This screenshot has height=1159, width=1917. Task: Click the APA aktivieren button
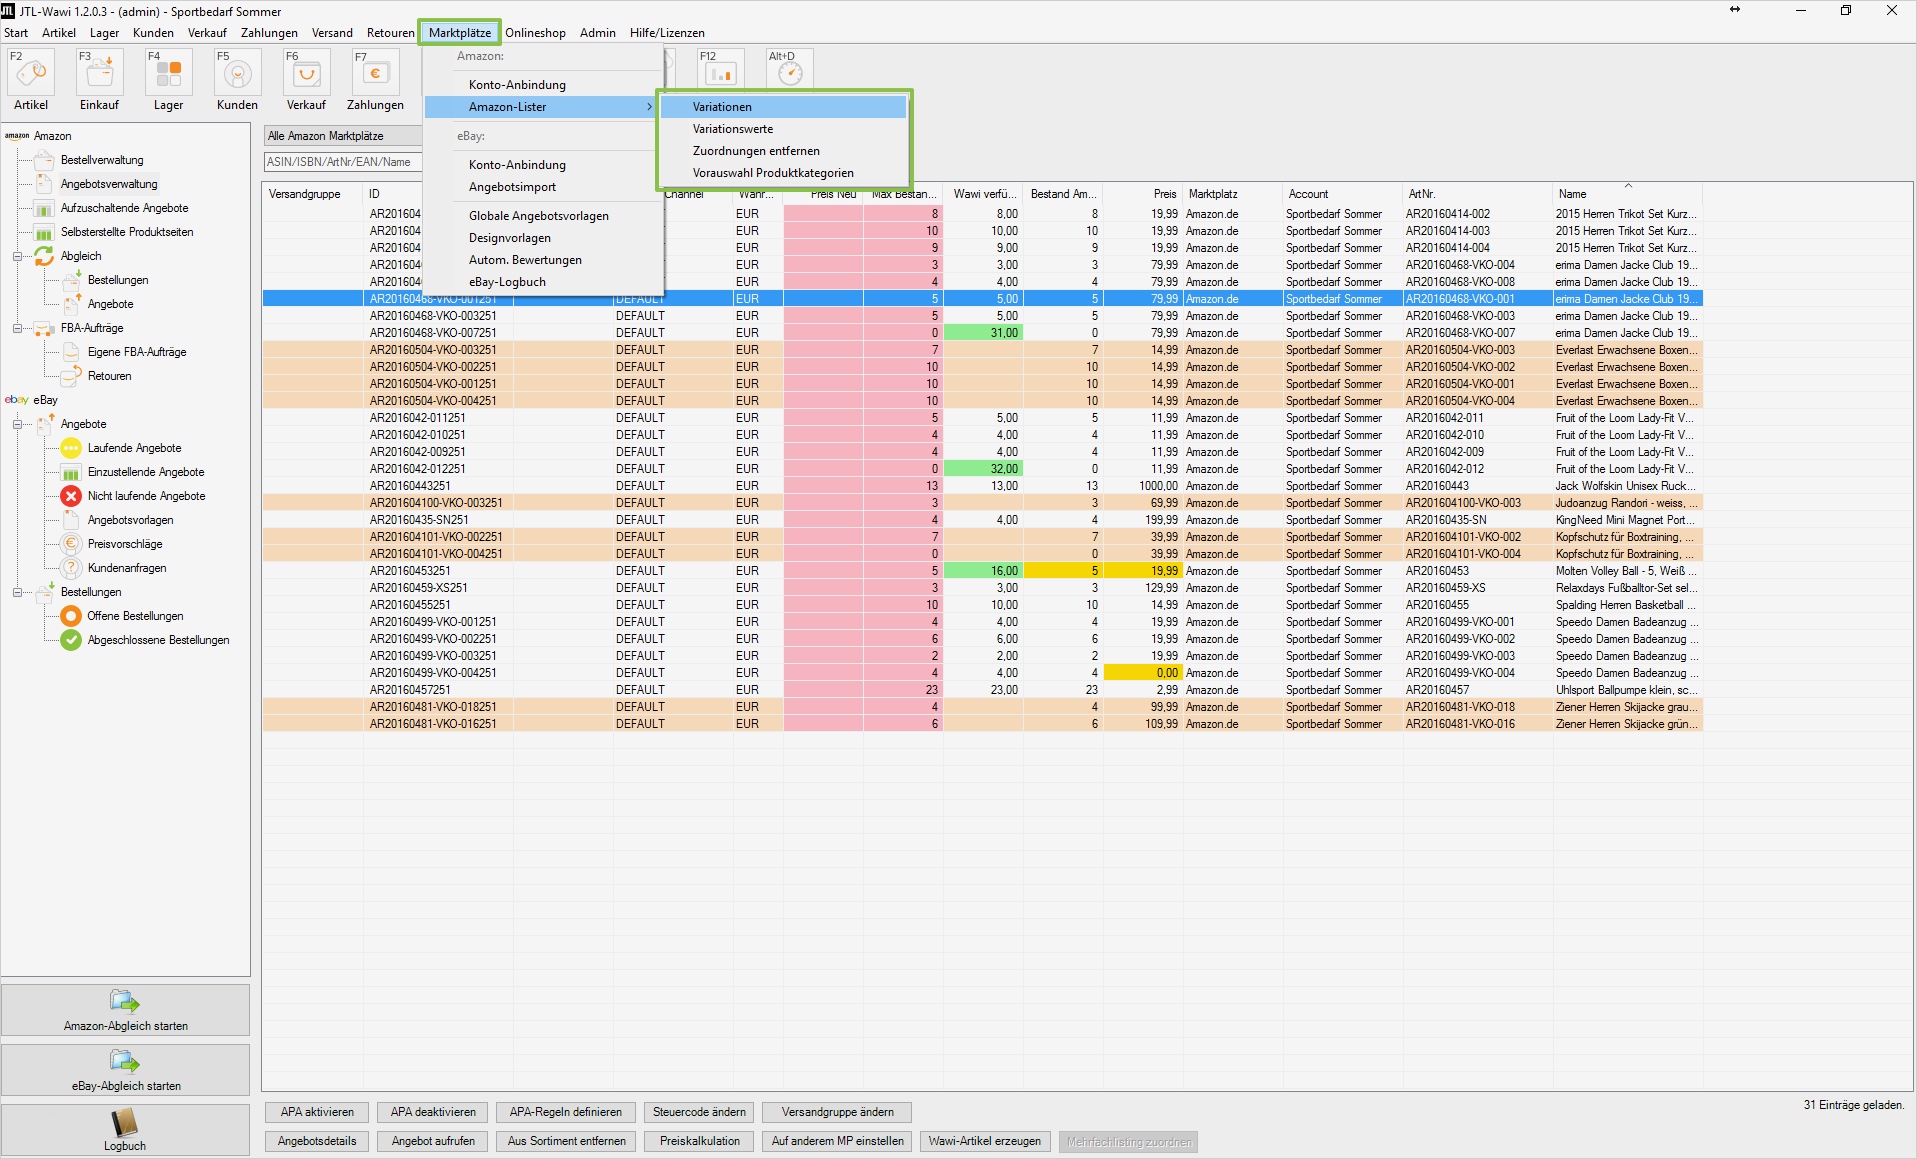click(317, 1112)
